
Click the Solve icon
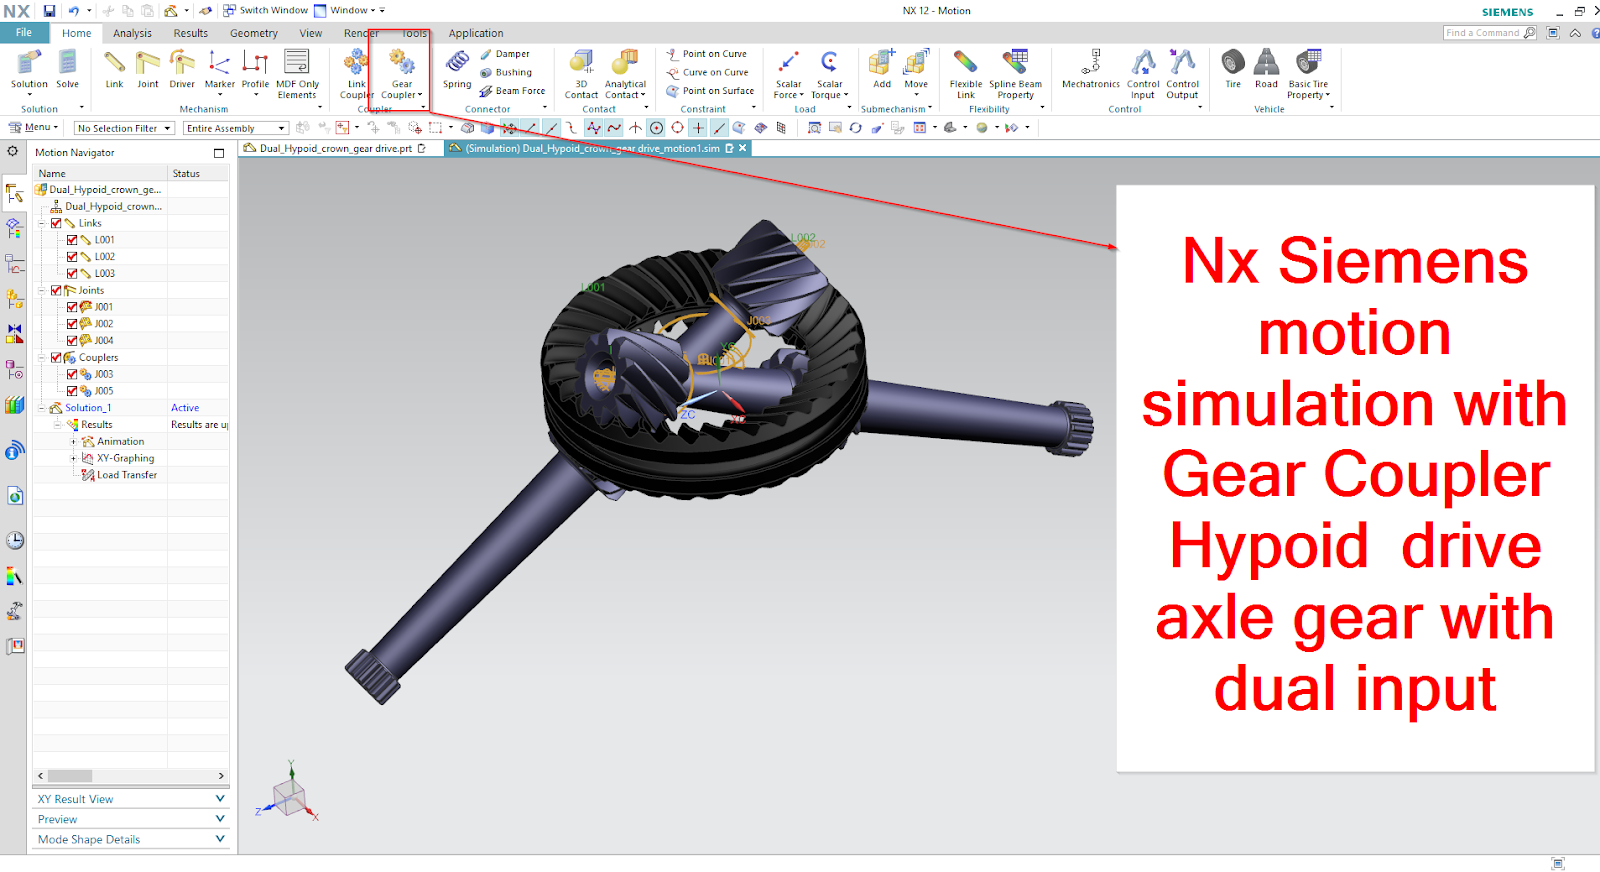click(x=67, y=69)
